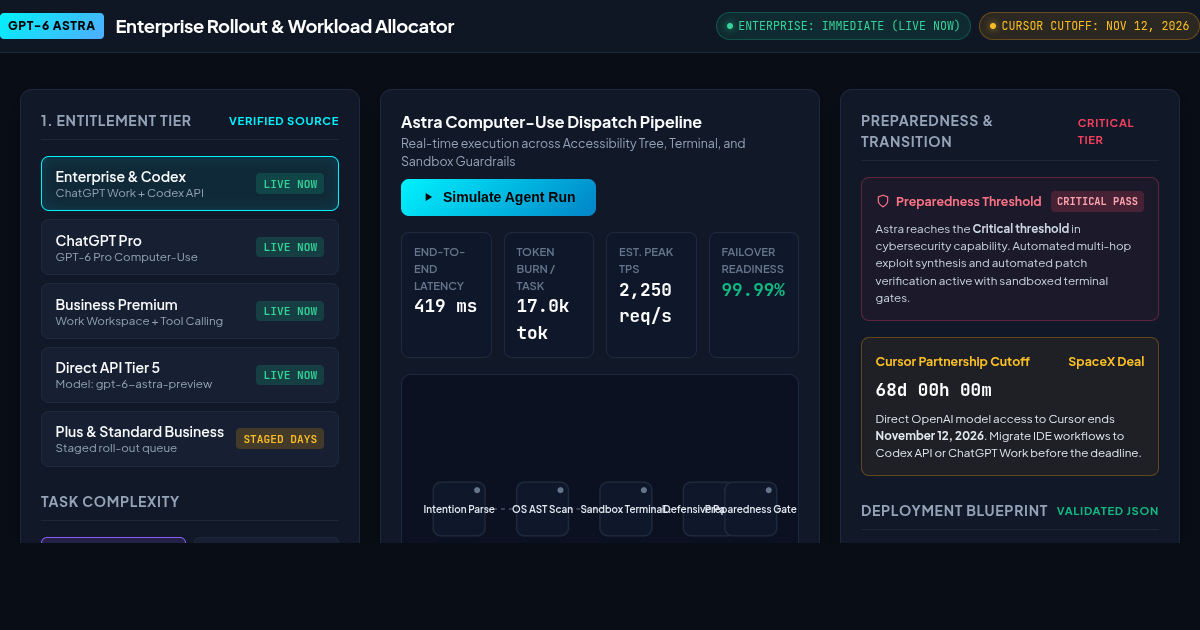Click the Preparedness Threshold card title
The width and height of the screenshot is (1200, 630).
click(x=968, y=201)
